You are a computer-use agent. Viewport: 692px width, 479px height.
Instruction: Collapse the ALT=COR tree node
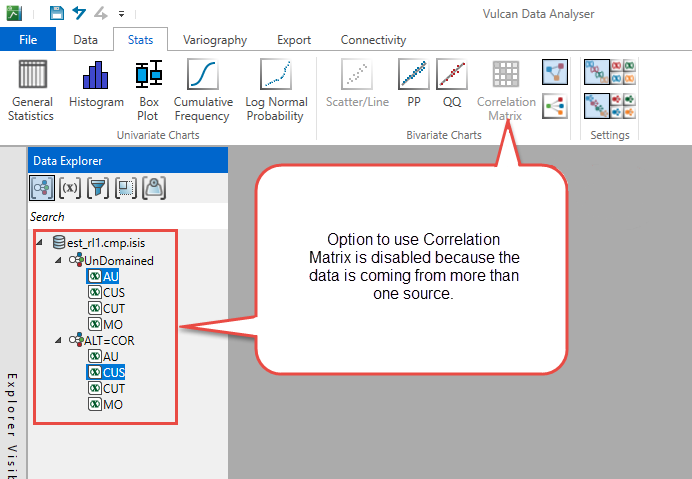tap(57, 340)
